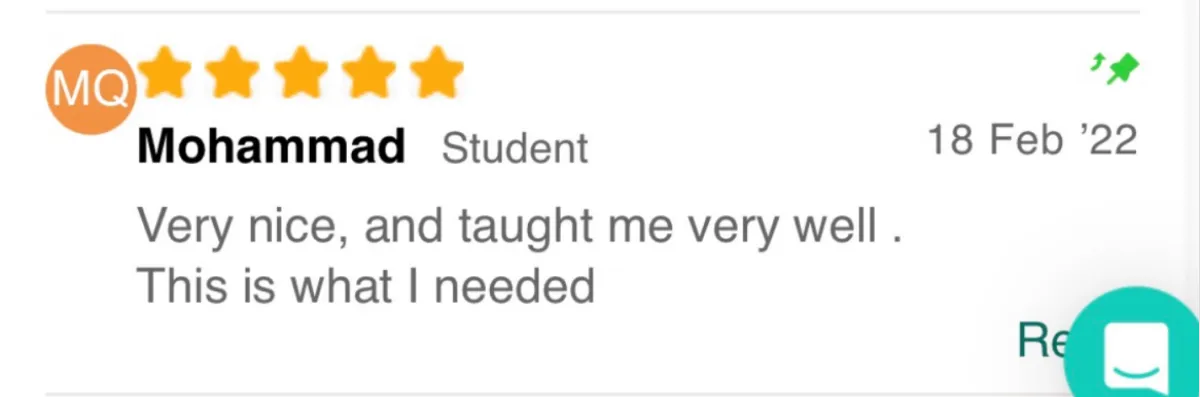The height and width of the screenshot is (397, 1200).
Task: Click the word 'taught' in the review
Action: coord(523,228)
